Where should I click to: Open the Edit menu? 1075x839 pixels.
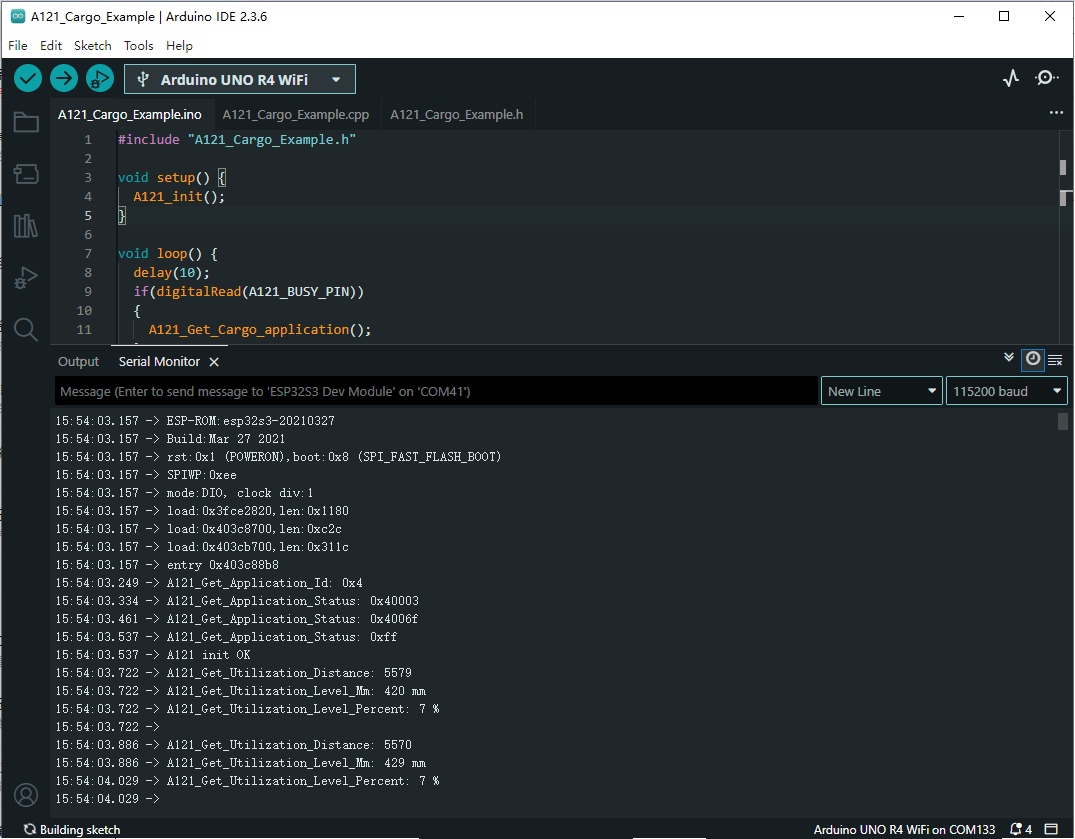click(51, 46)
